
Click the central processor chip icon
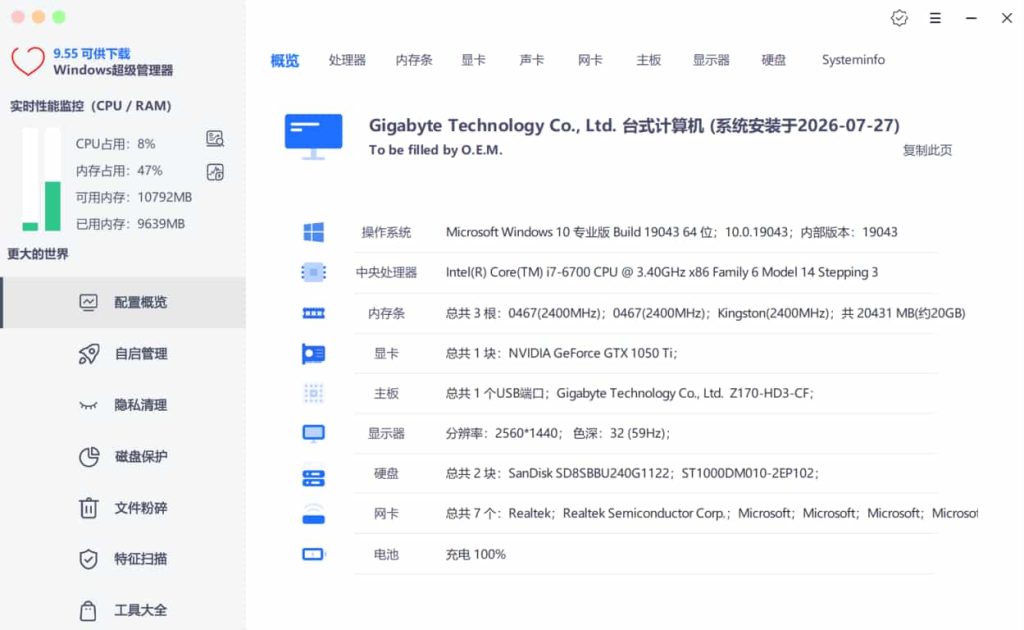313,272
